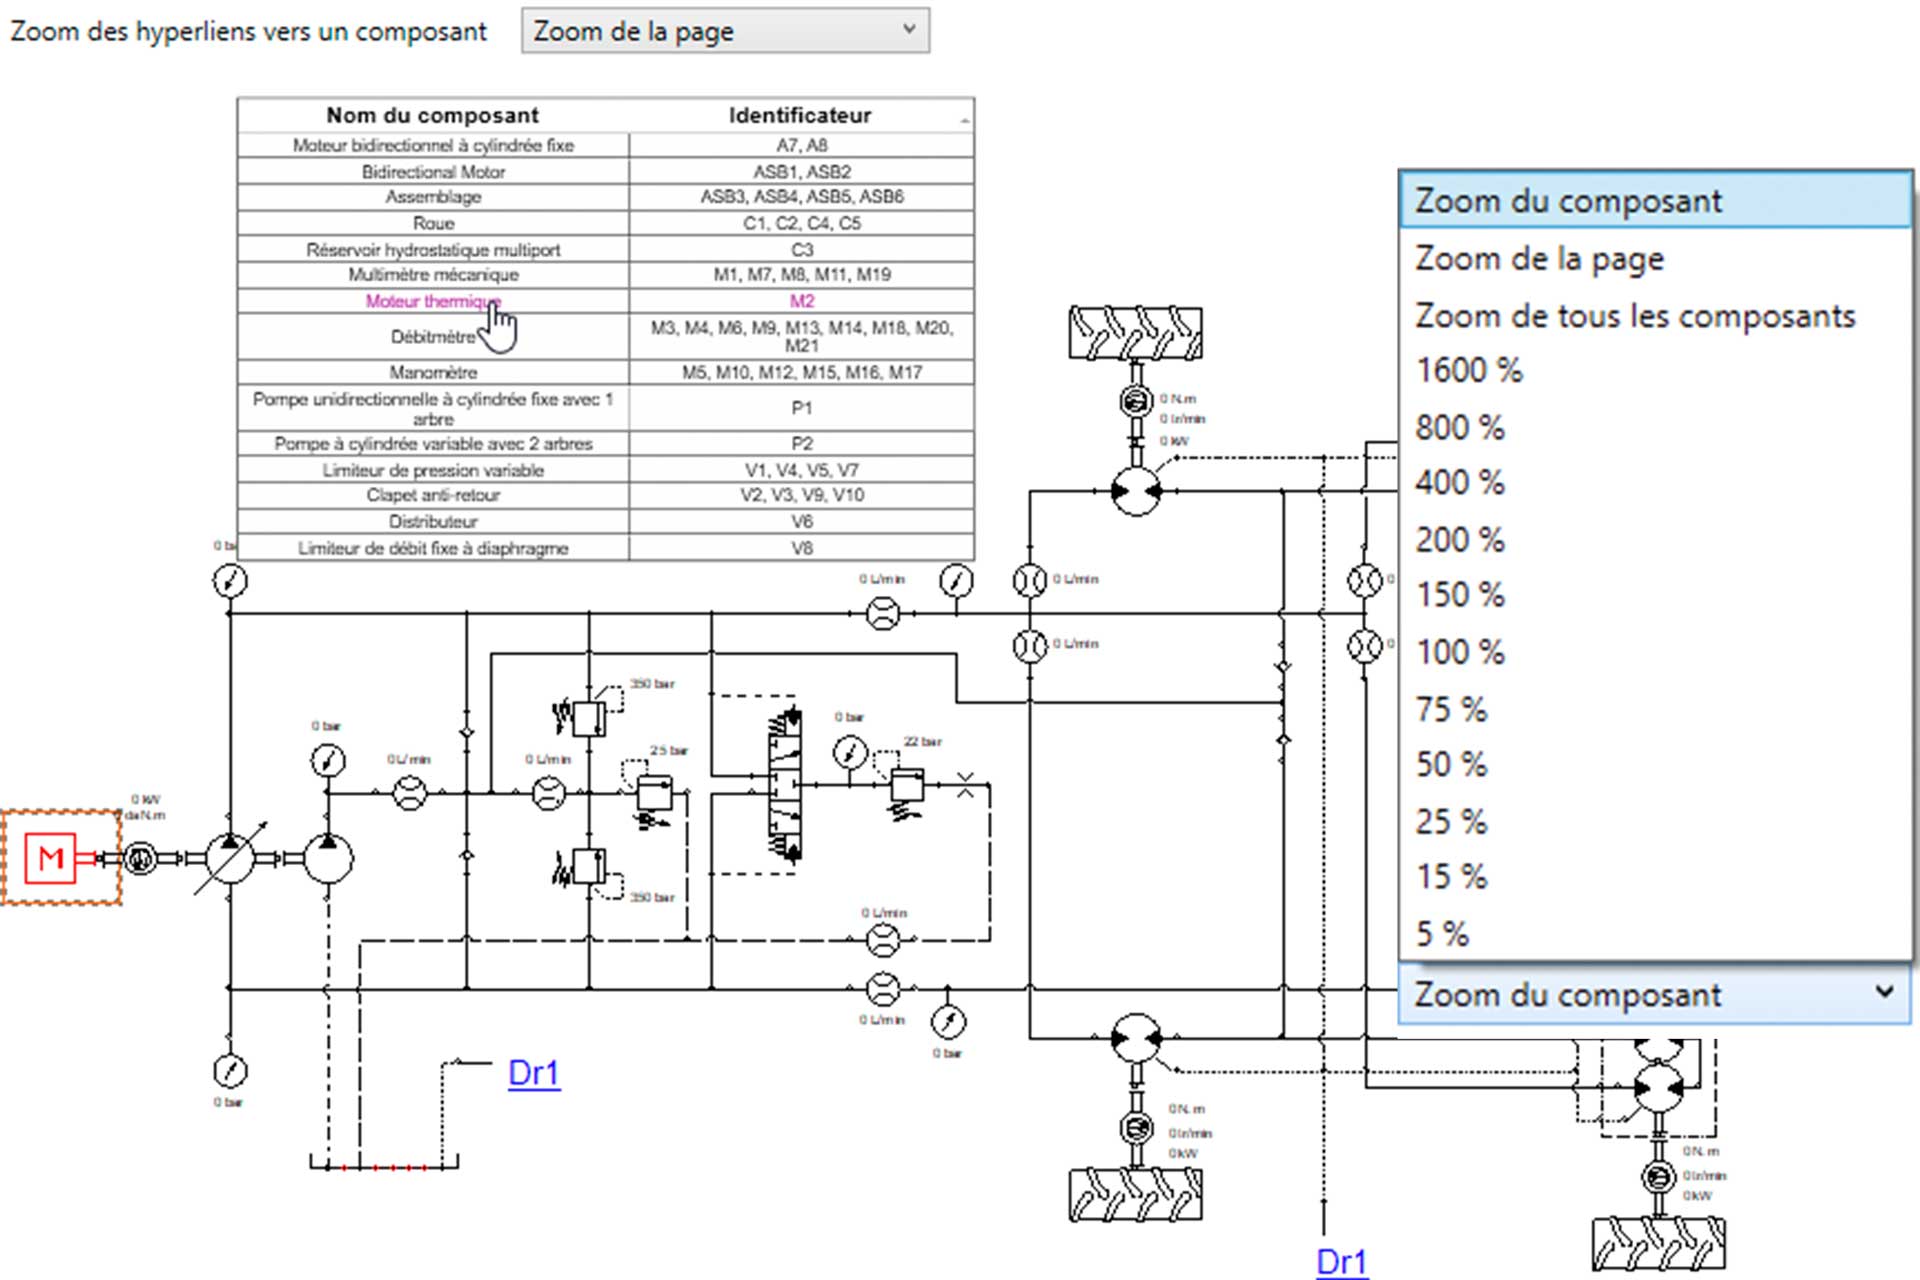Select the bottom center wheel tire symbol

point(1135,1194)
